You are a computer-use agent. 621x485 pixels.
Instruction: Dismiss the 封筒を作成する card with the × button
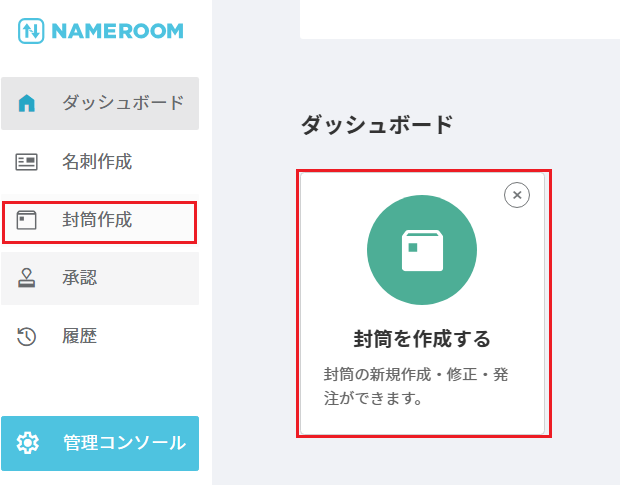(517, 196)
